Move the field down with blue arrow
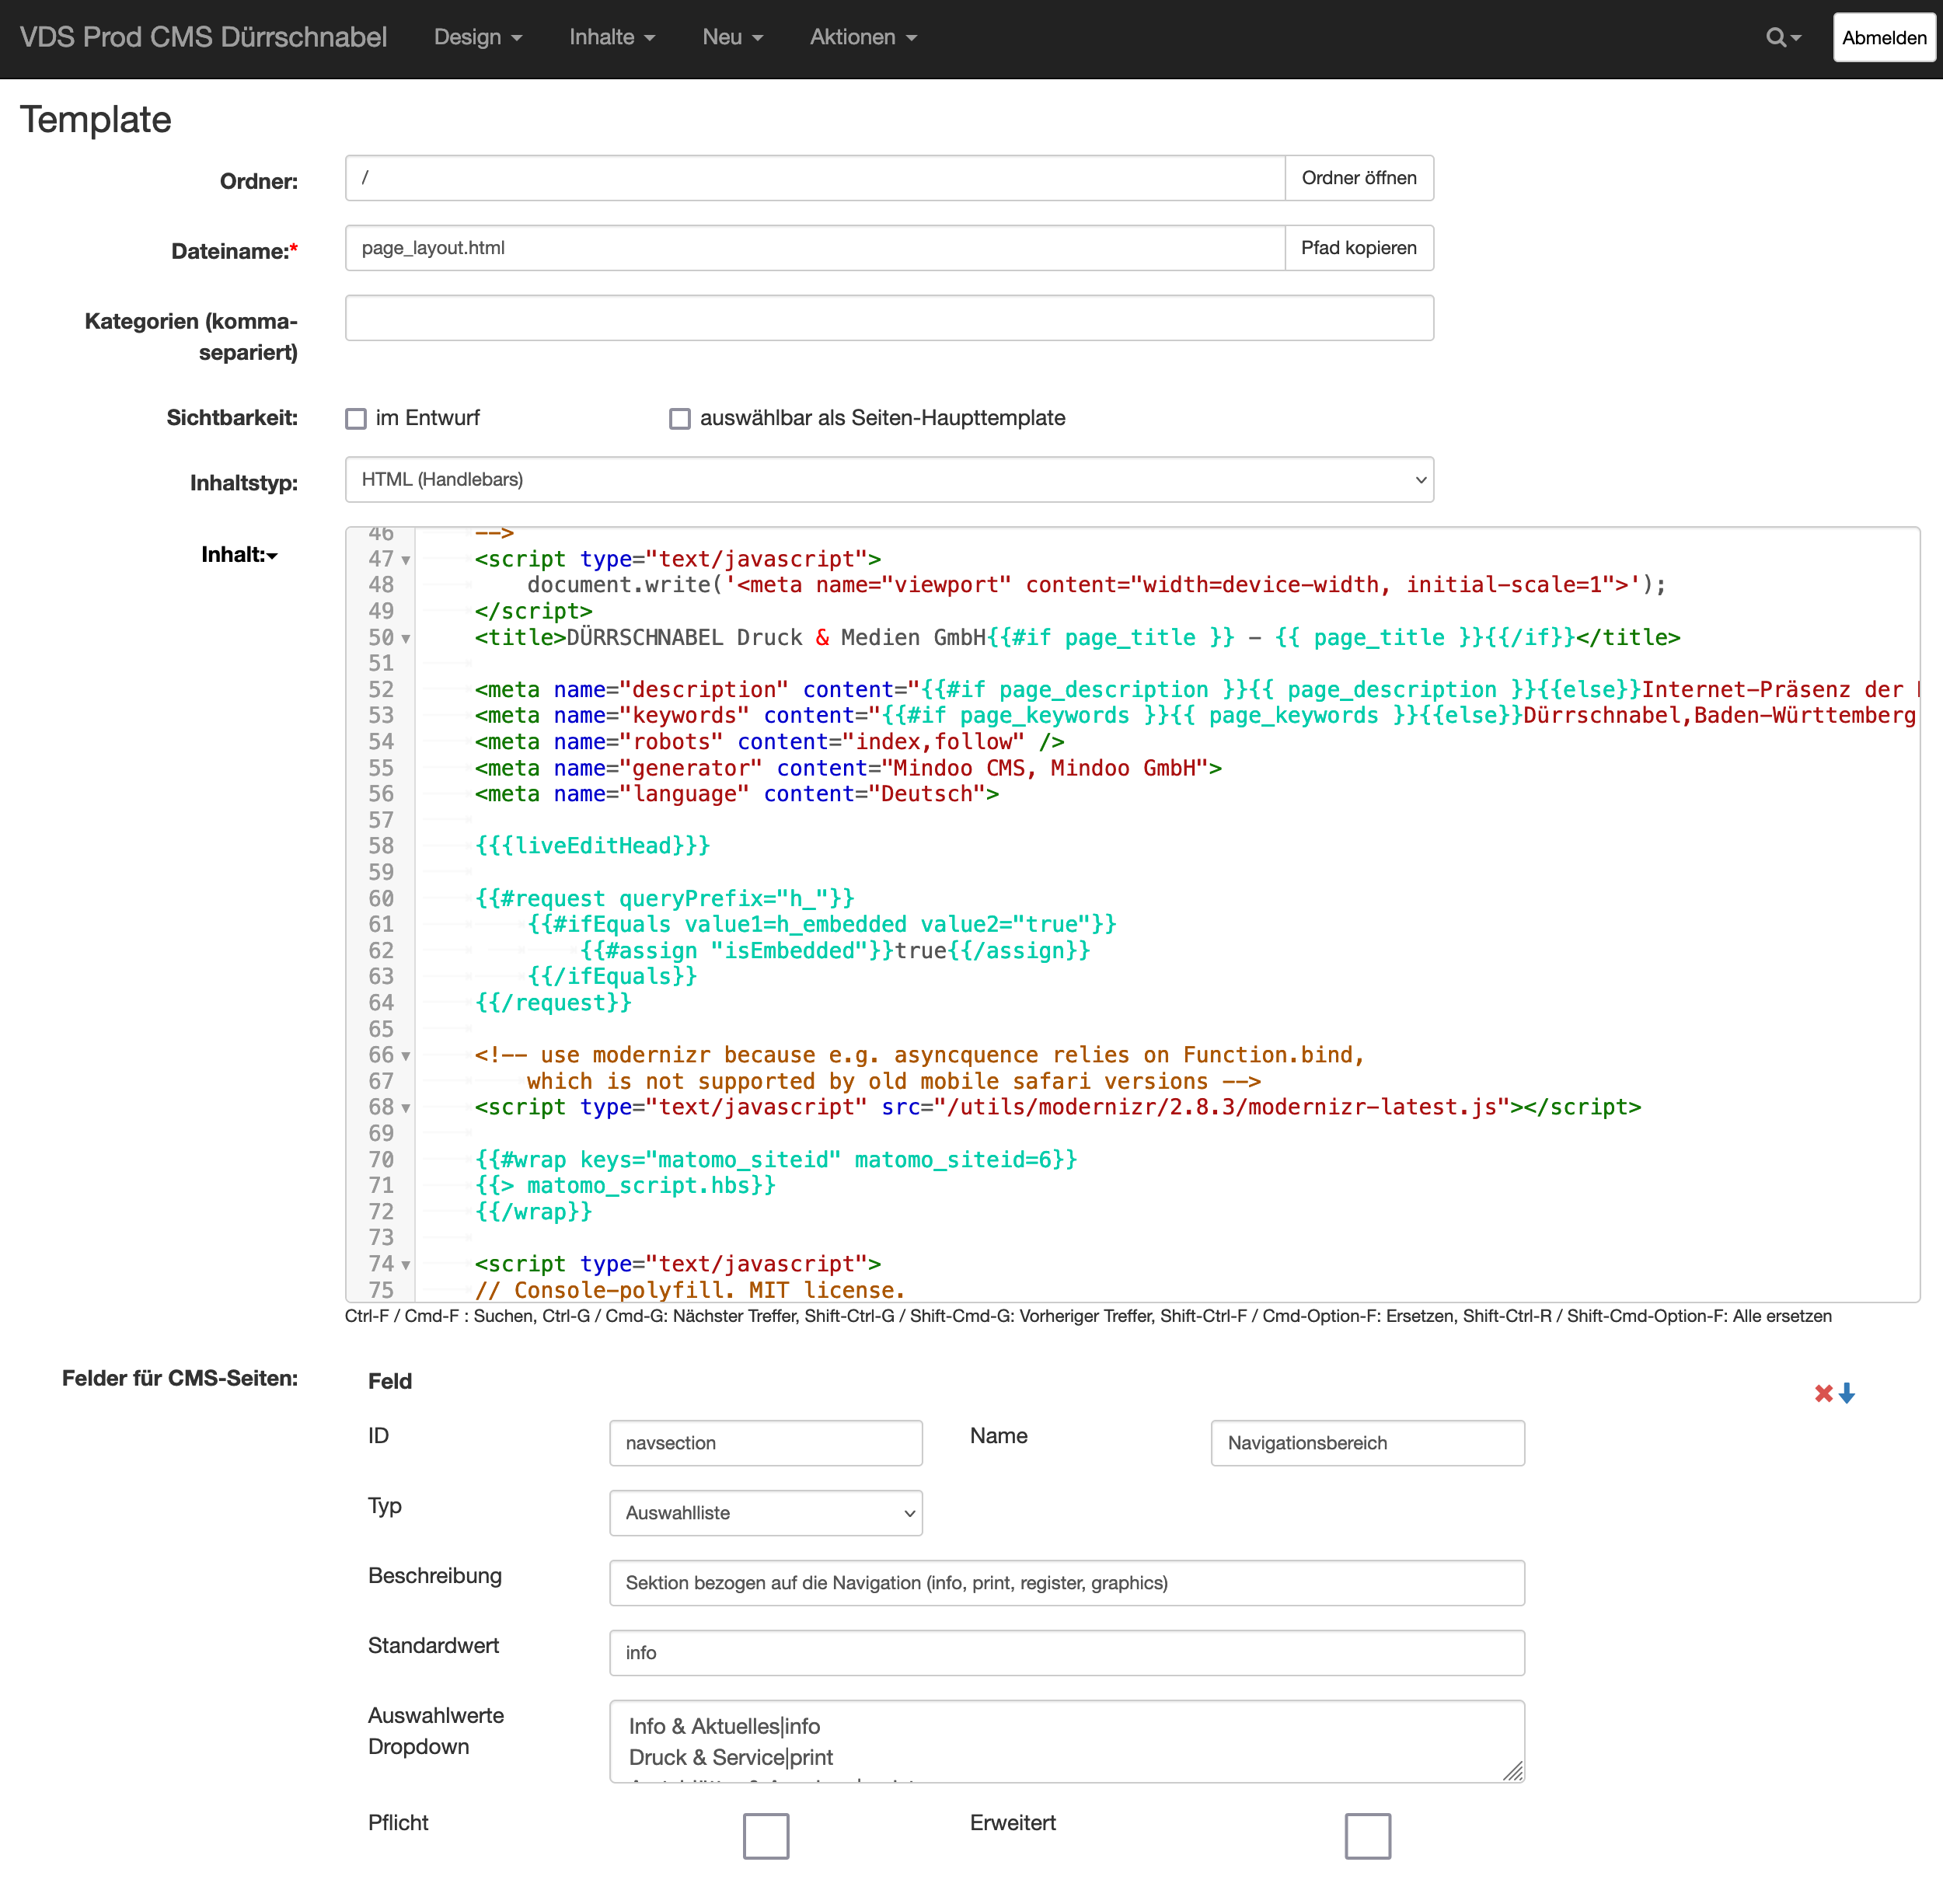 coord(1847,1393)
